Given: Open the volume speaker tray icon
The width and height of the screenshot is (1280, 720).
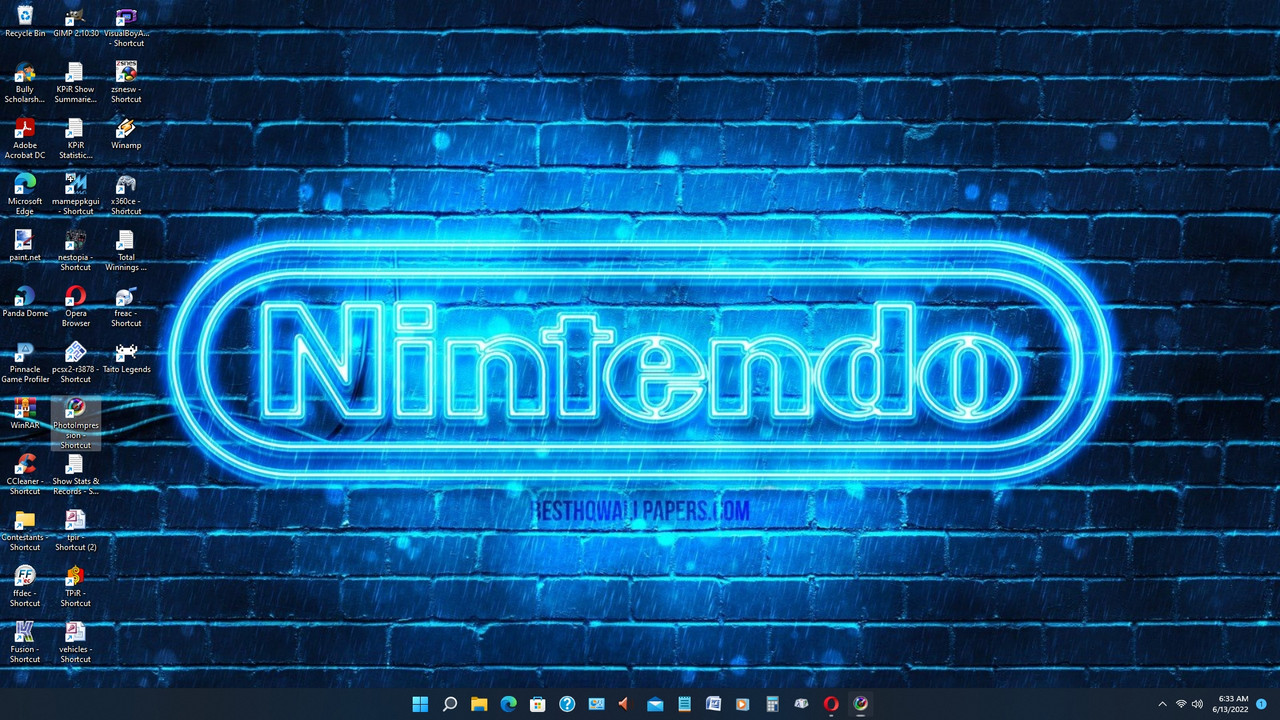Looking at the screenshot, I should [1198, 704].
